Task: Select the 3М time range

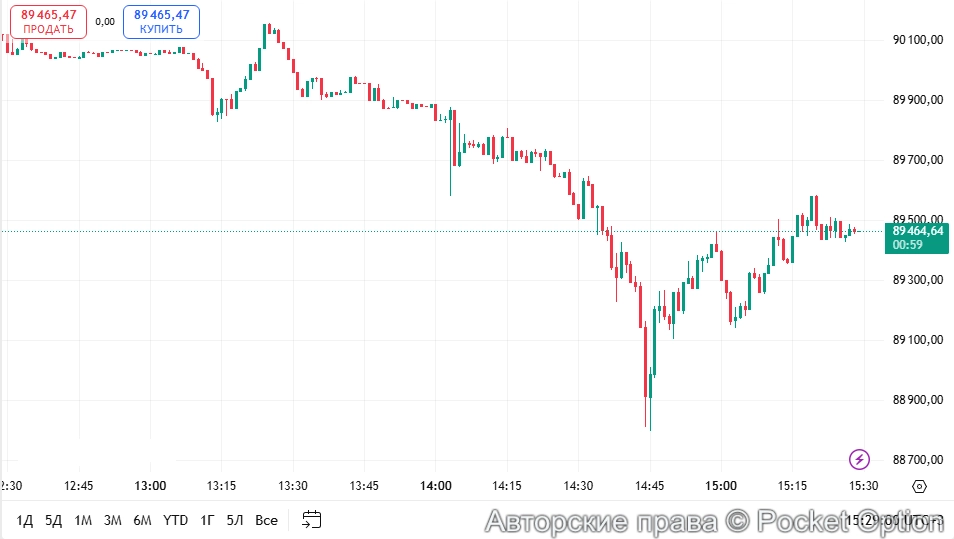Action: point(113,520)
